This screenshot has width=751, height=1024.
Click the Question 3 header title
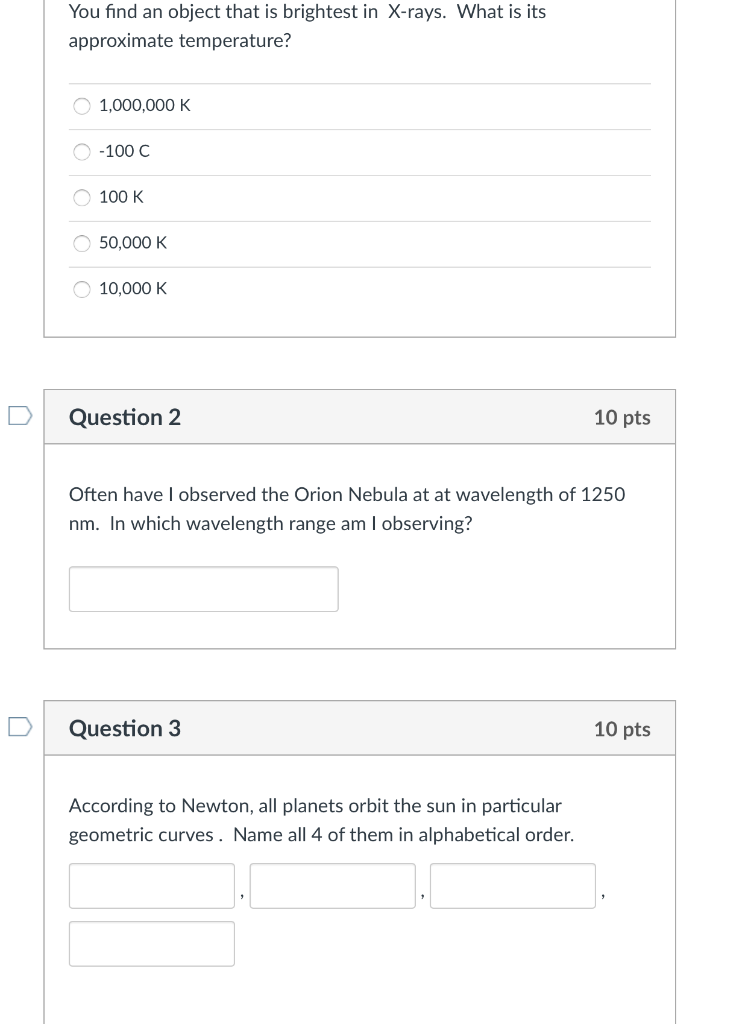[125, 728]
